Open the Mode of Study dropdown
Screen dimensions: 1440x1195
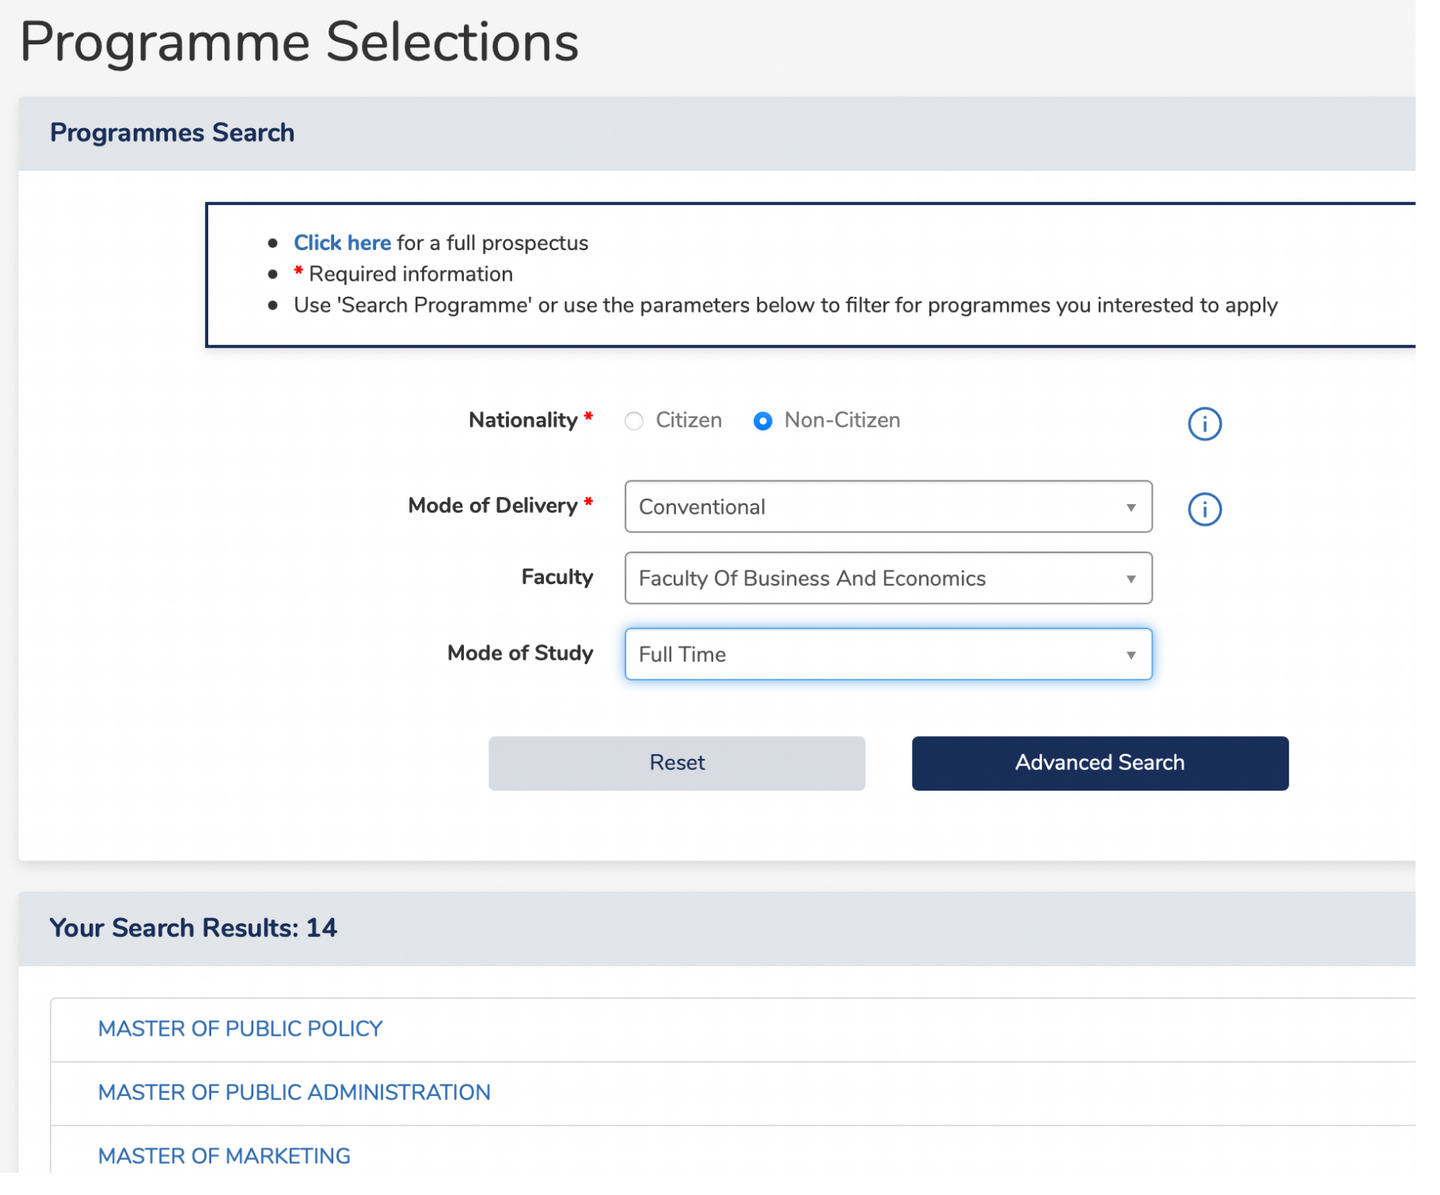coord(888,654)
